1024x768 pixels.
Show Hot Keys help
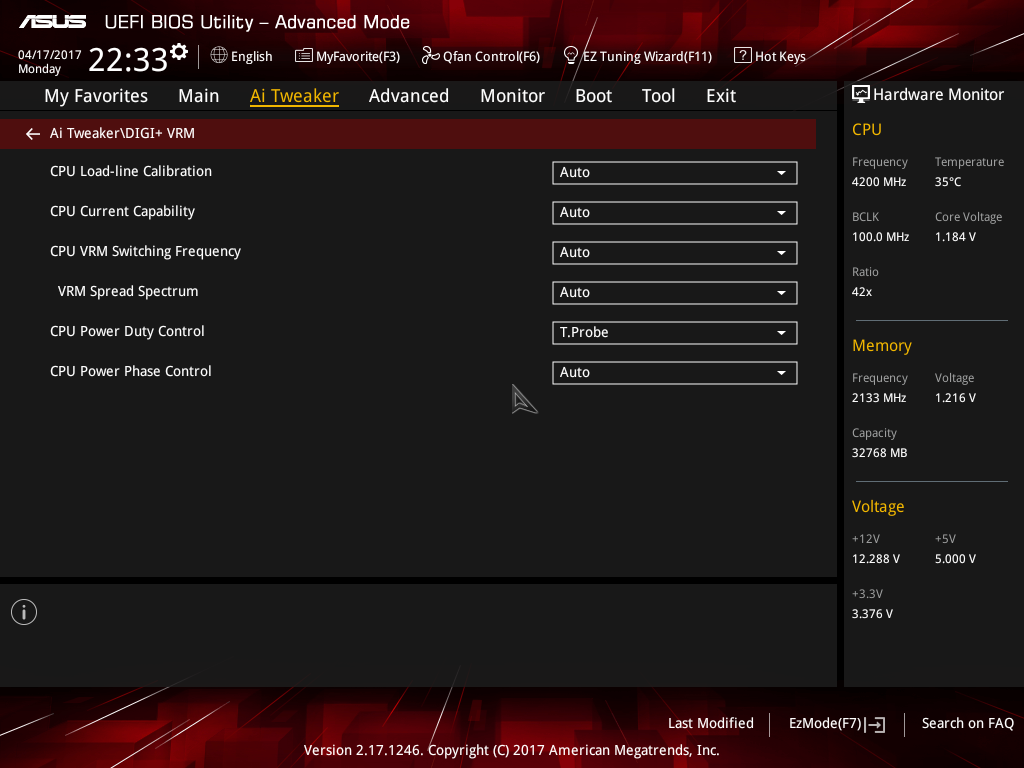[780, 57]
